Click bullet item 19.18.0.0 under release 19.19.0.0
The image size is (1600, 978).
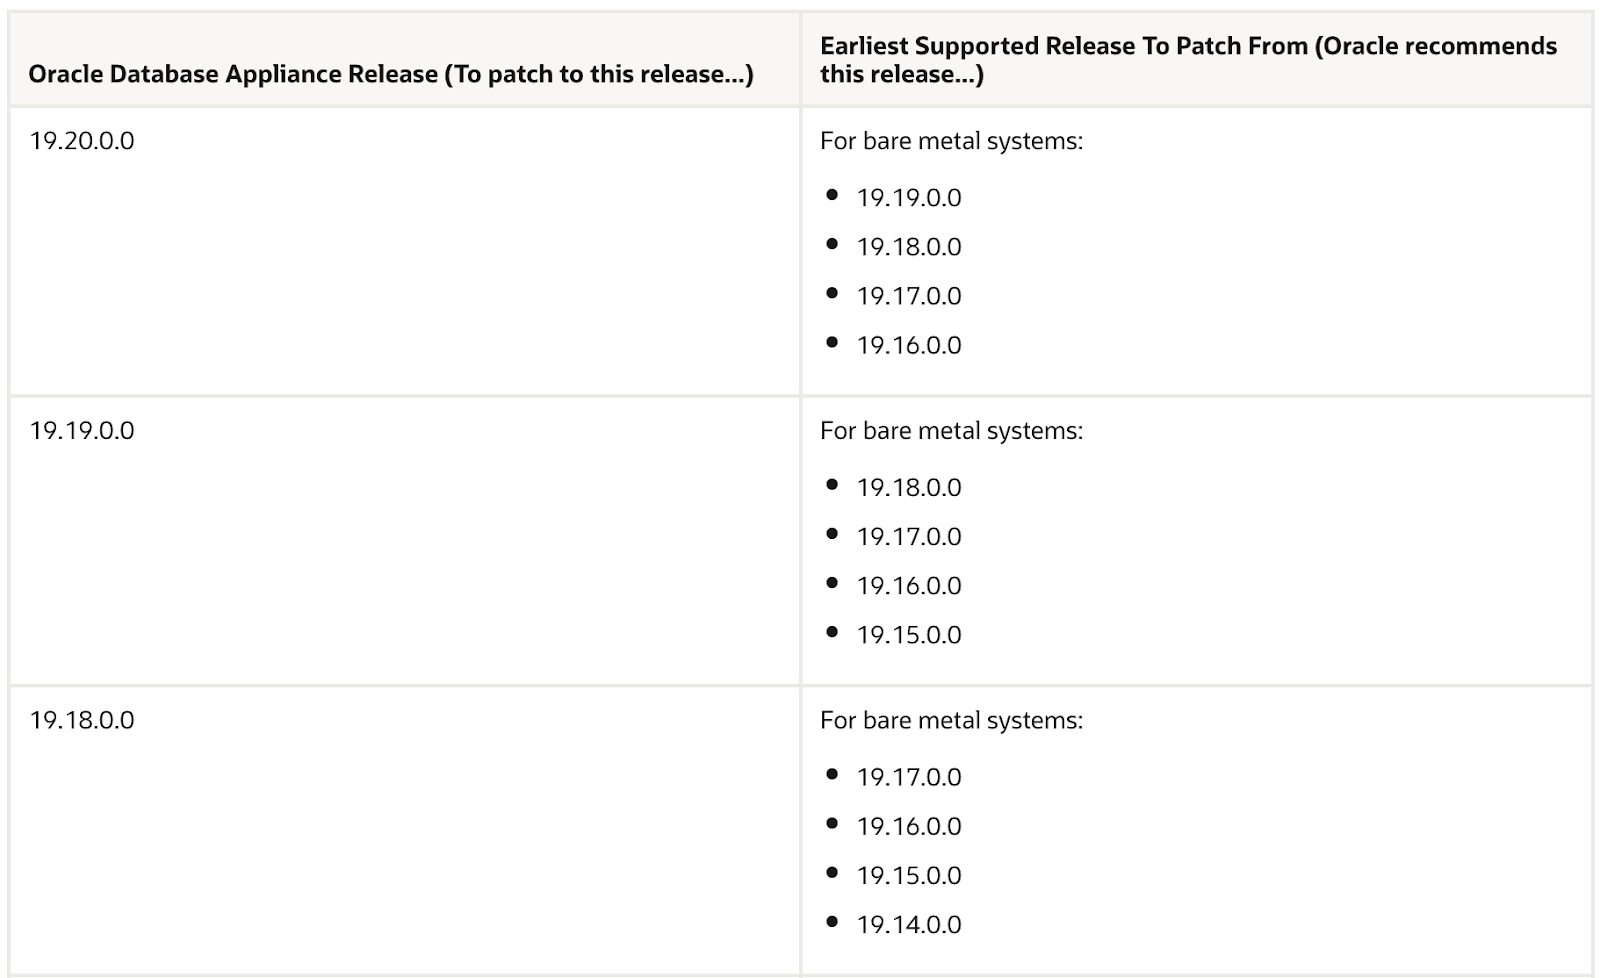tap(908, 488)
